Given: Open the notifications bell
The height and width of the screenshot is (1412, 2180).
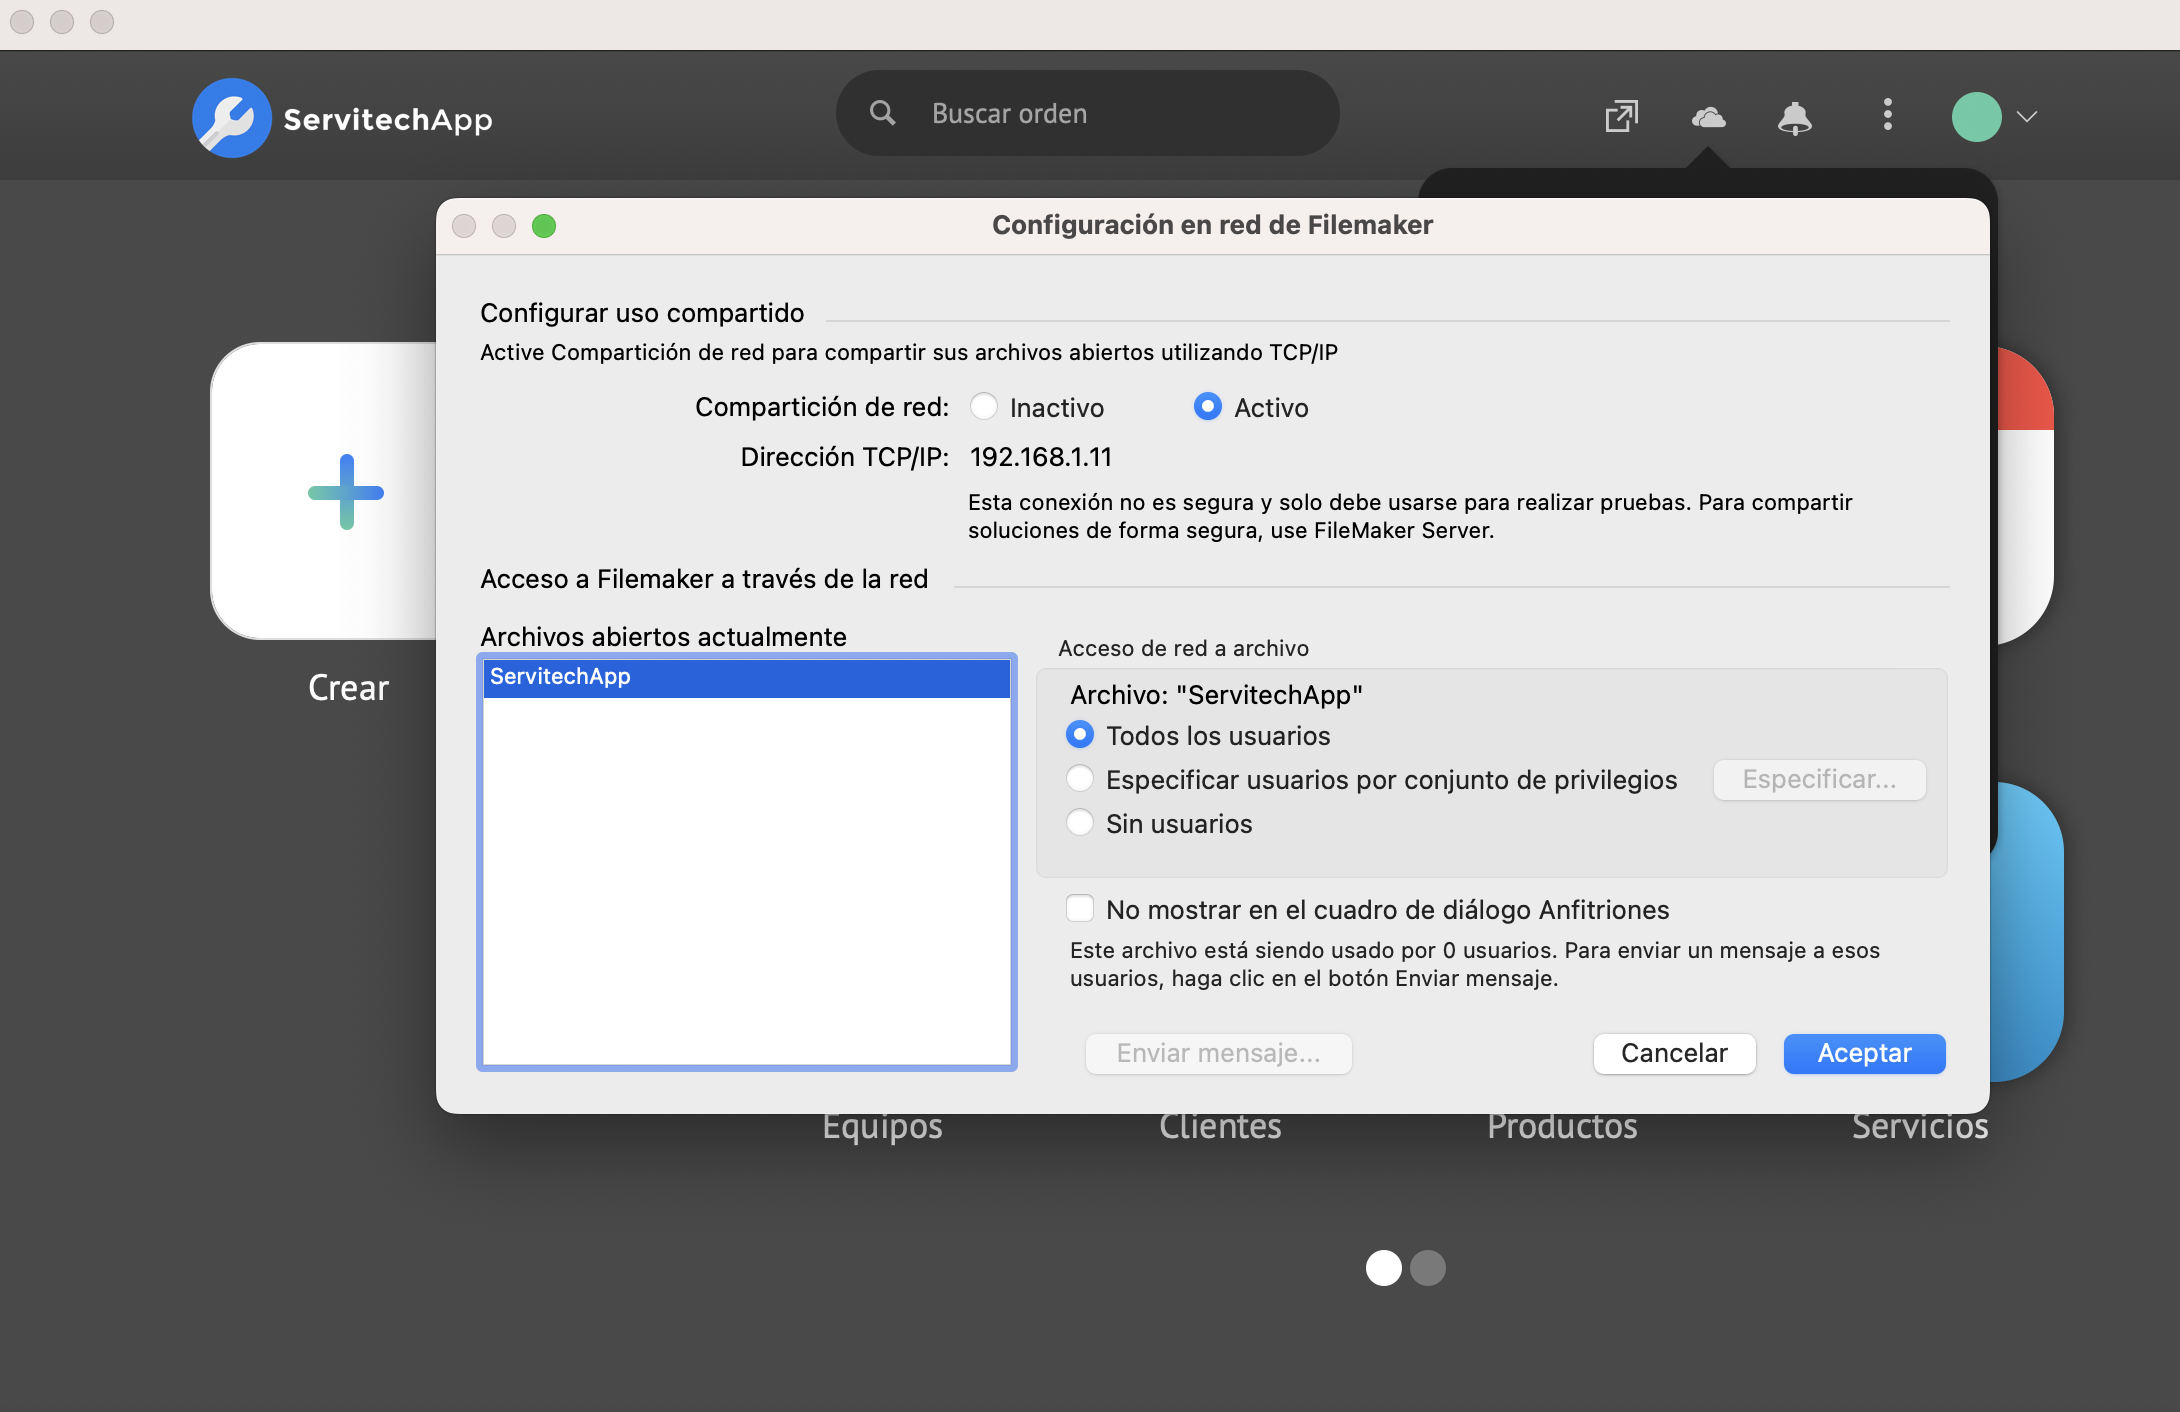Looking at the screenshot, I should [x=1795, y=117].
